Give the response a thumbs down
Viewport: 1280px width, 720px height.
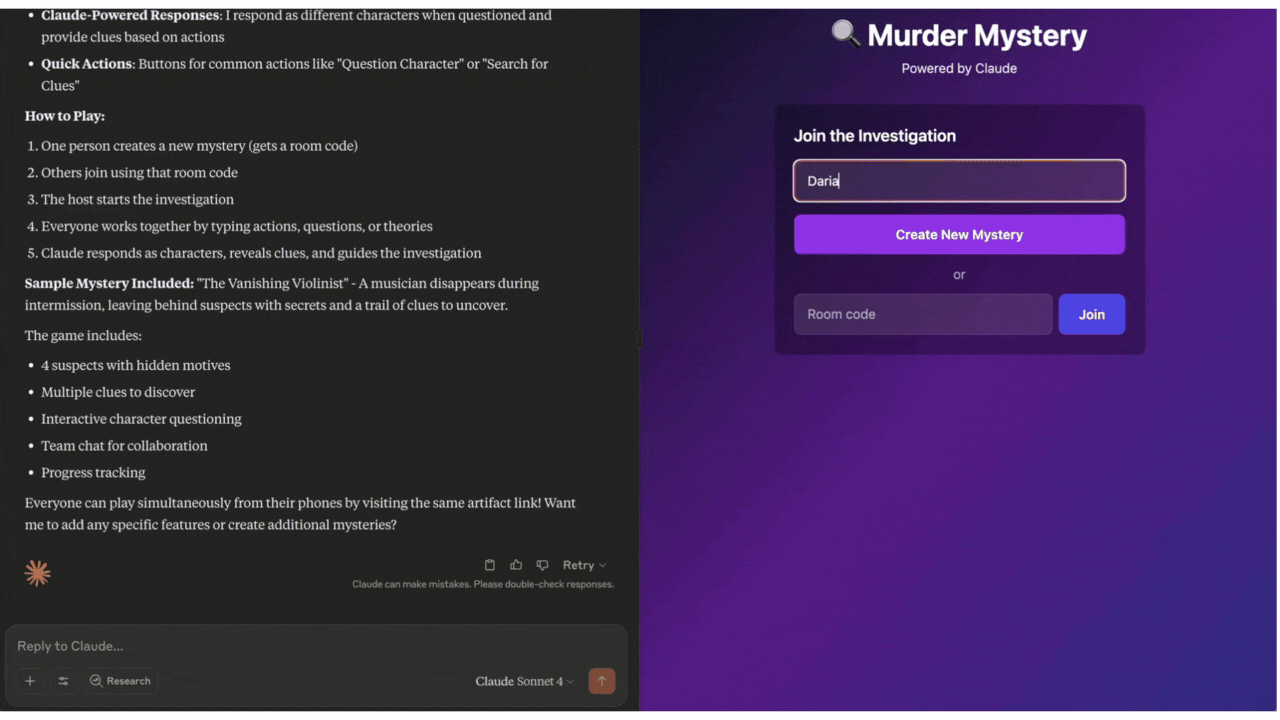542,565
